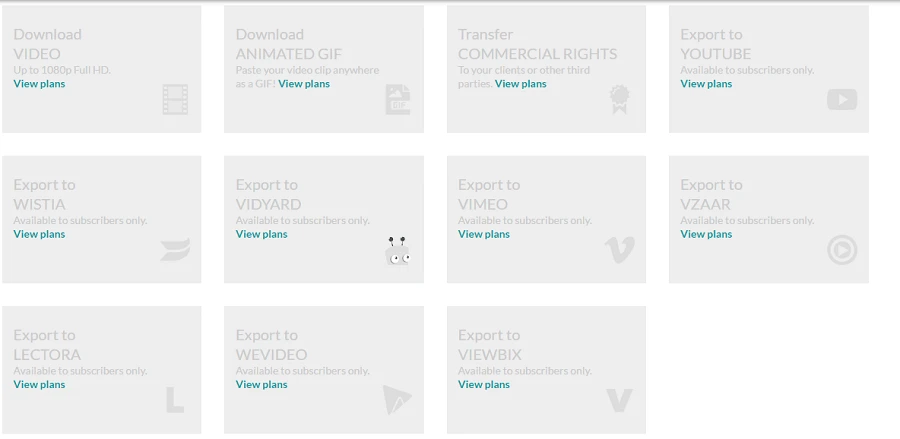900x439 pixels.
Task: Click the Export to YOUTUBE heading
Action: 716,44
